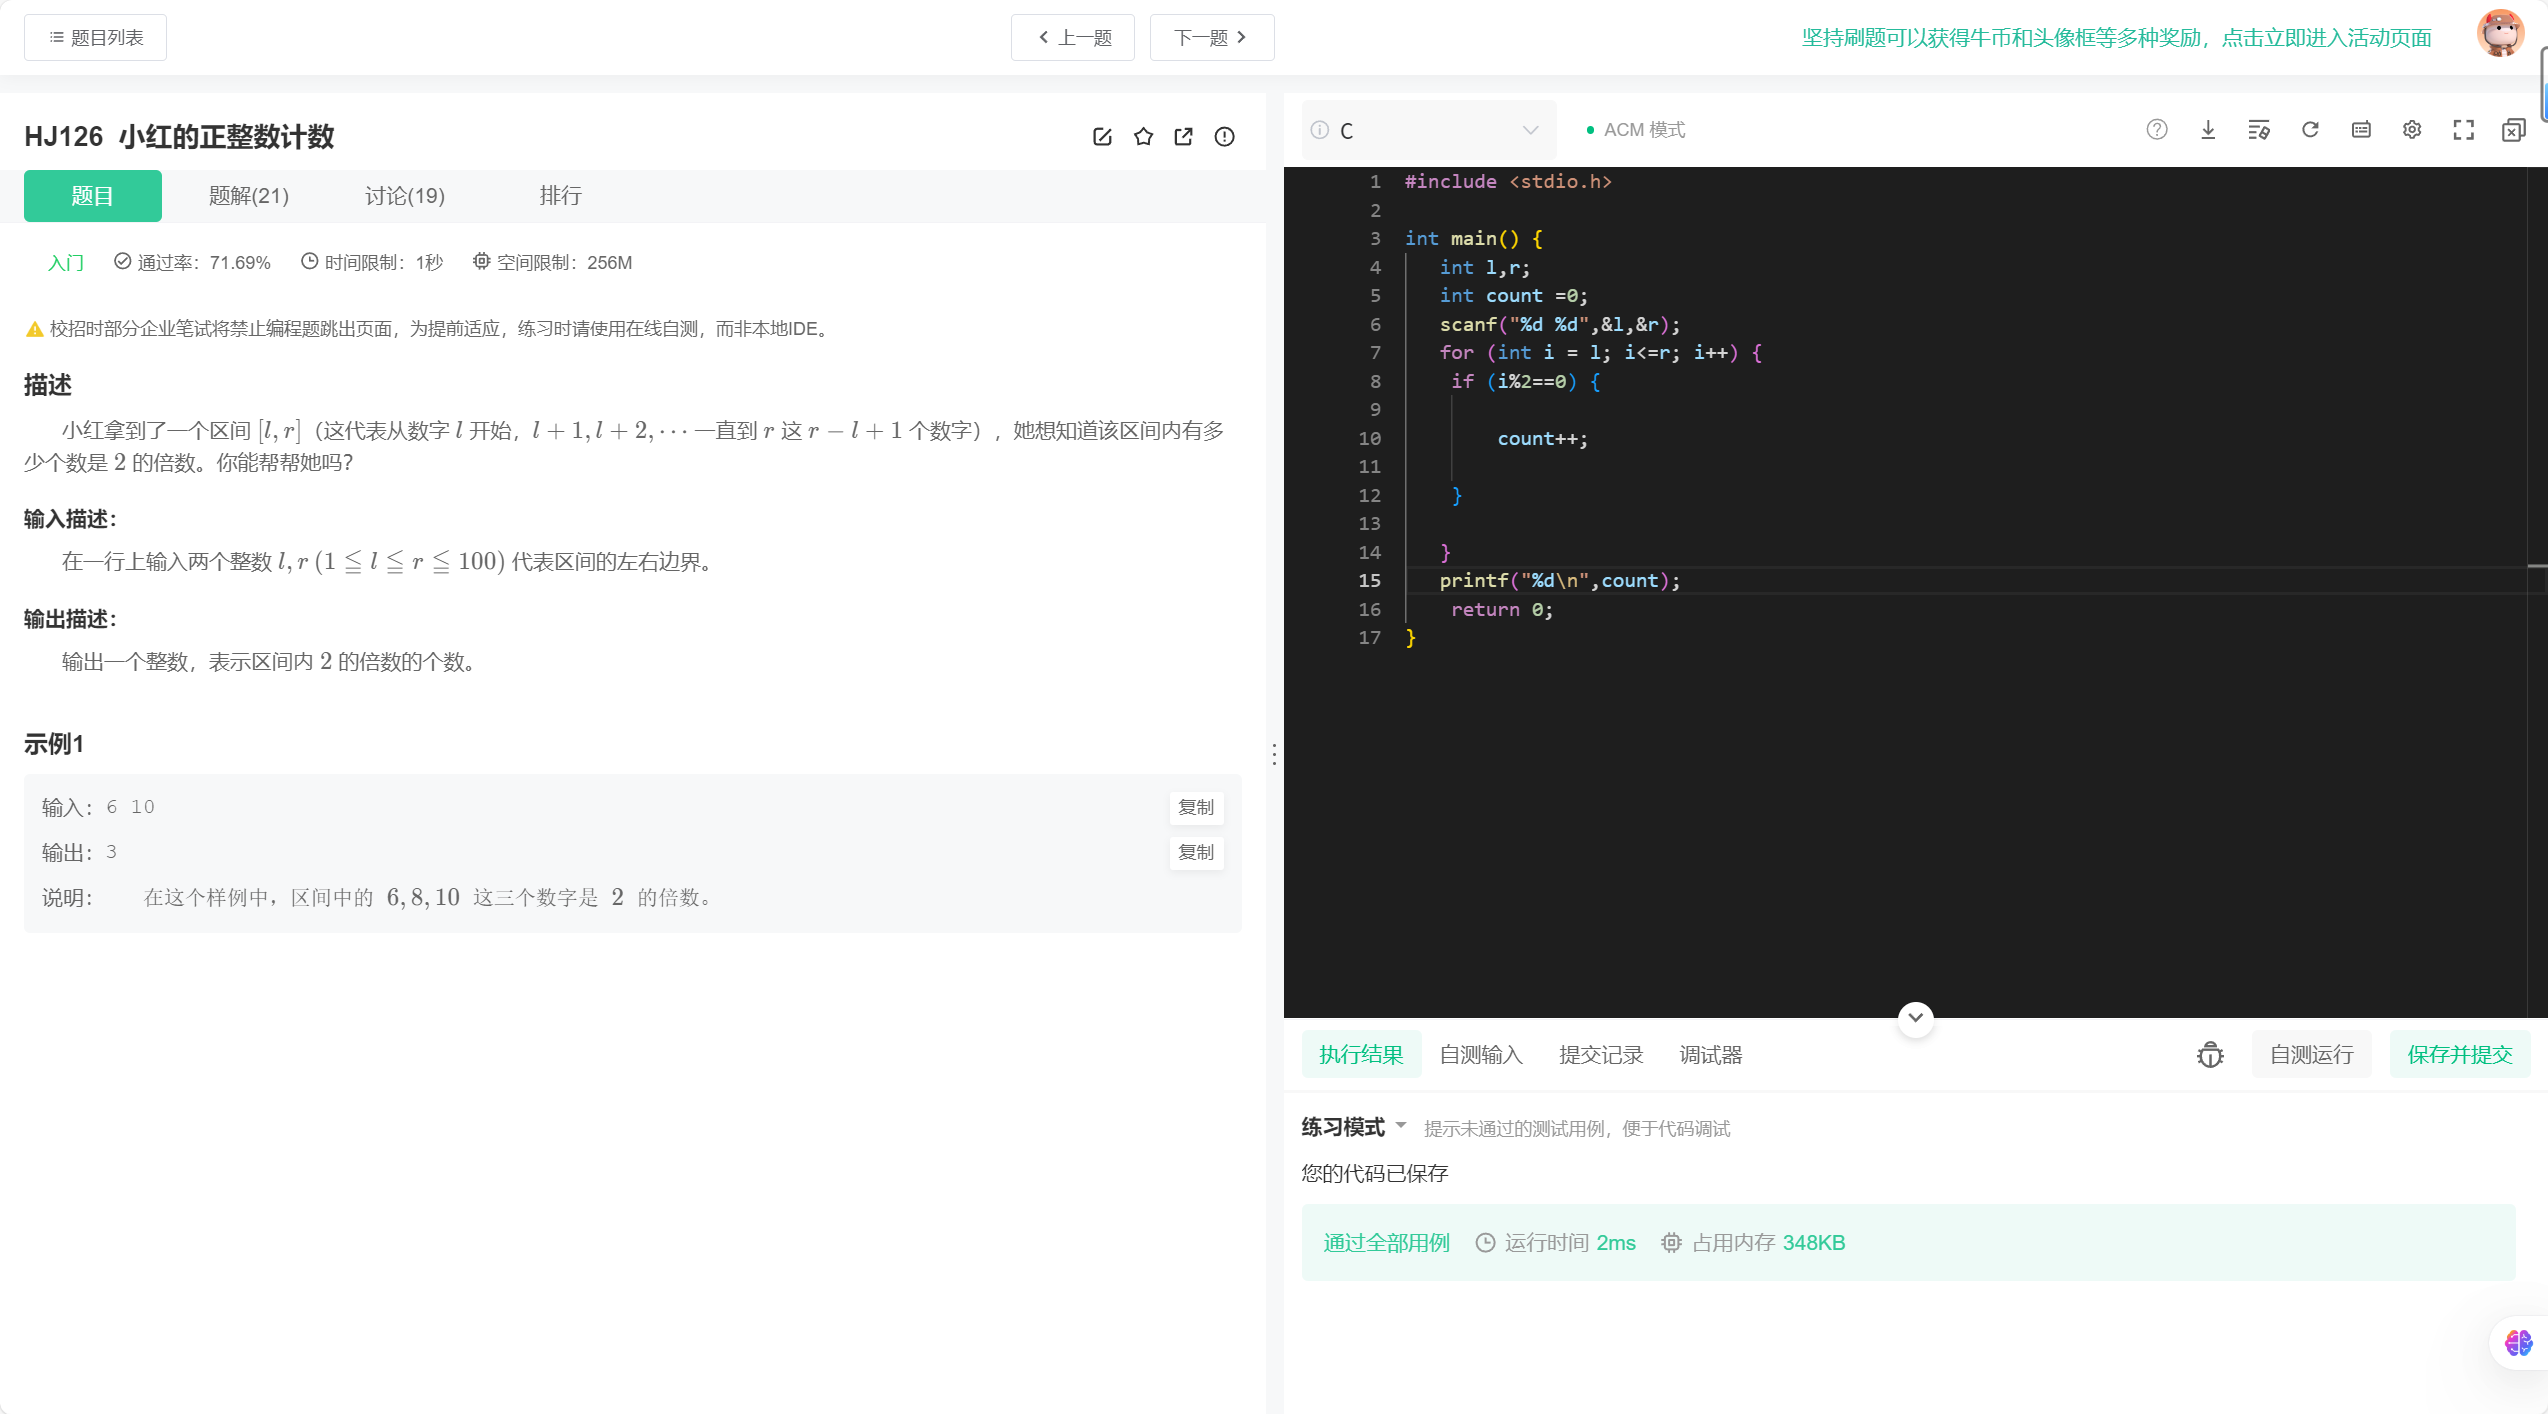Favorite the problem with the star icon

pyautogui.click(x=1143, y=137)
